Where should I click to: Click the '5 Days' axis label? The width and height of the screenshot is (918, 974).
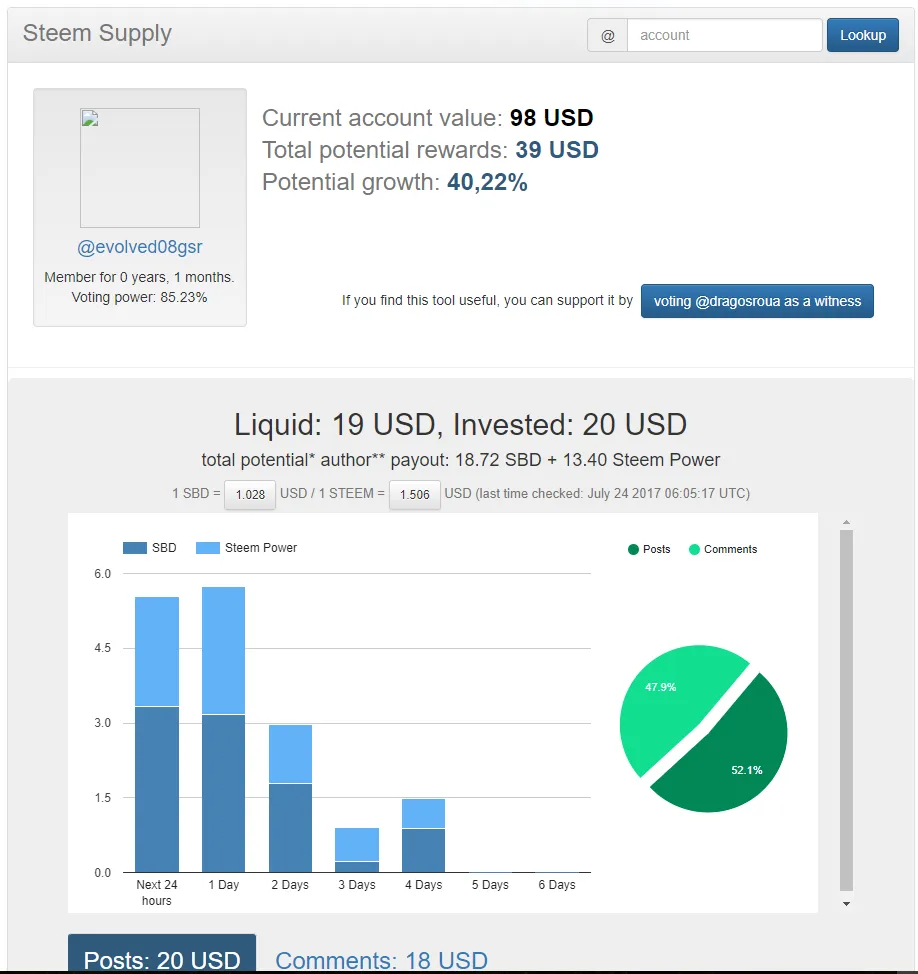[x=490, y=885]
